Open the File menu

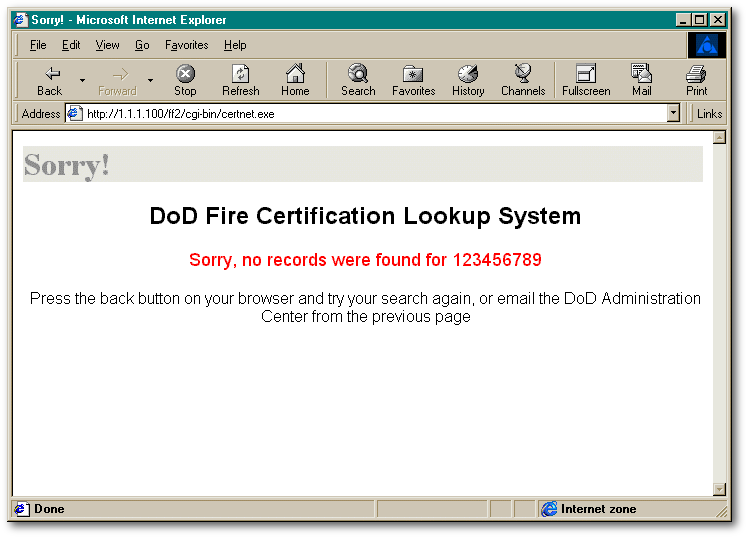[x=38, y=45]
